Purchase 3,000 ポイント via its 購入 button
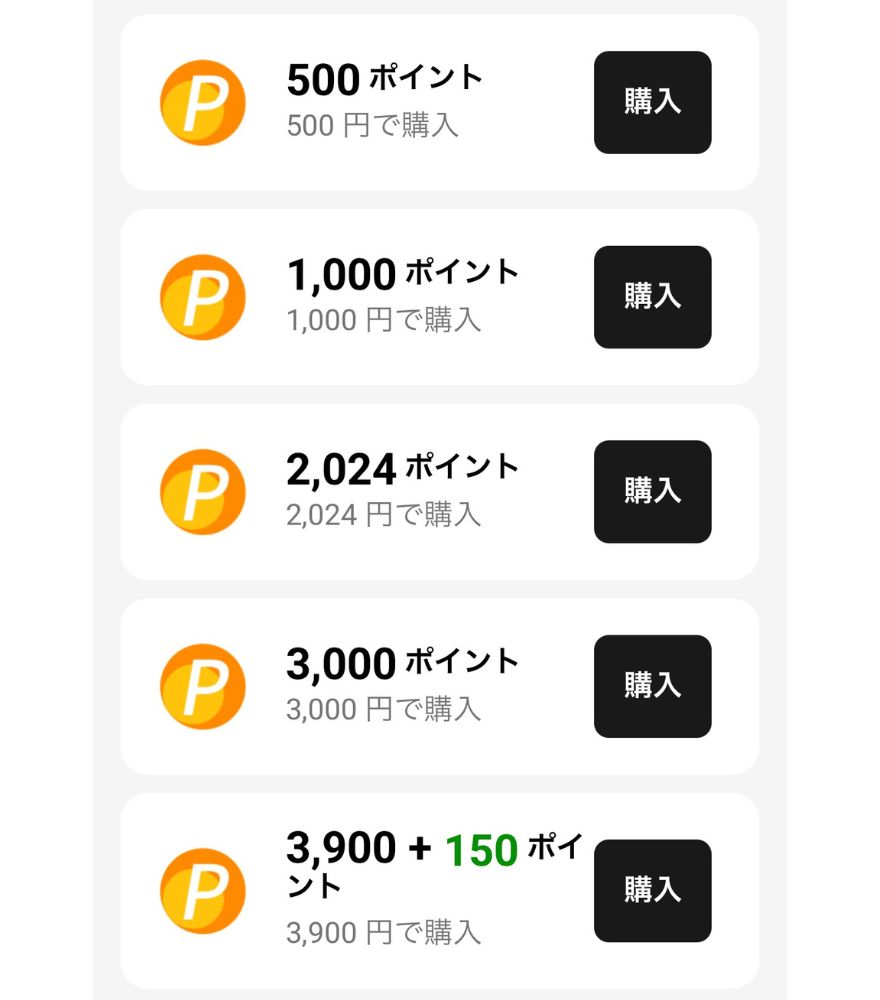 click(652, 687)
